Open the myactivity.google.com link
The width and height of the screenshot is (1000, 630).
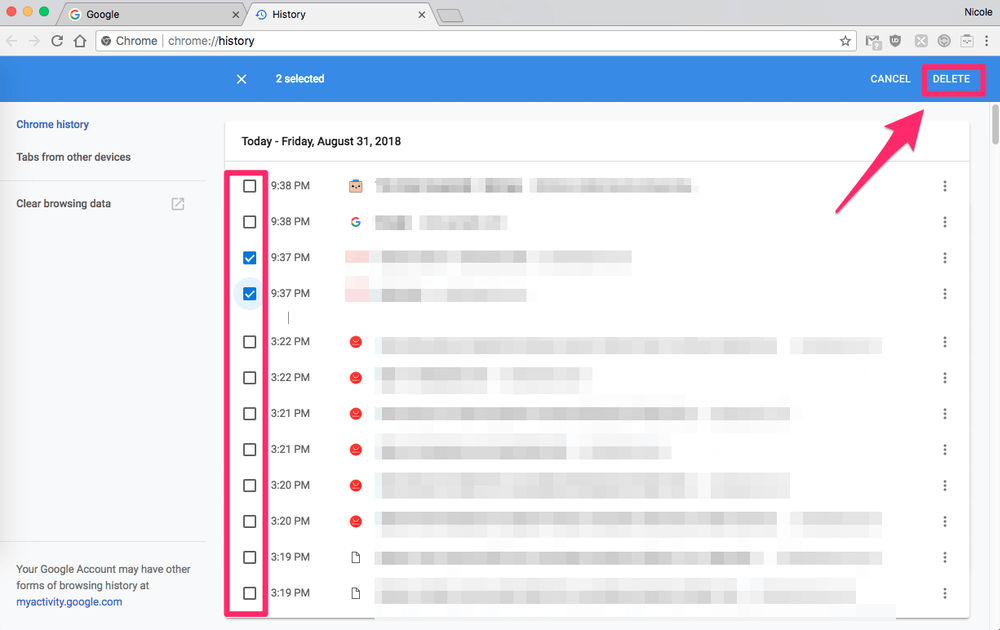tap(69, 602)
